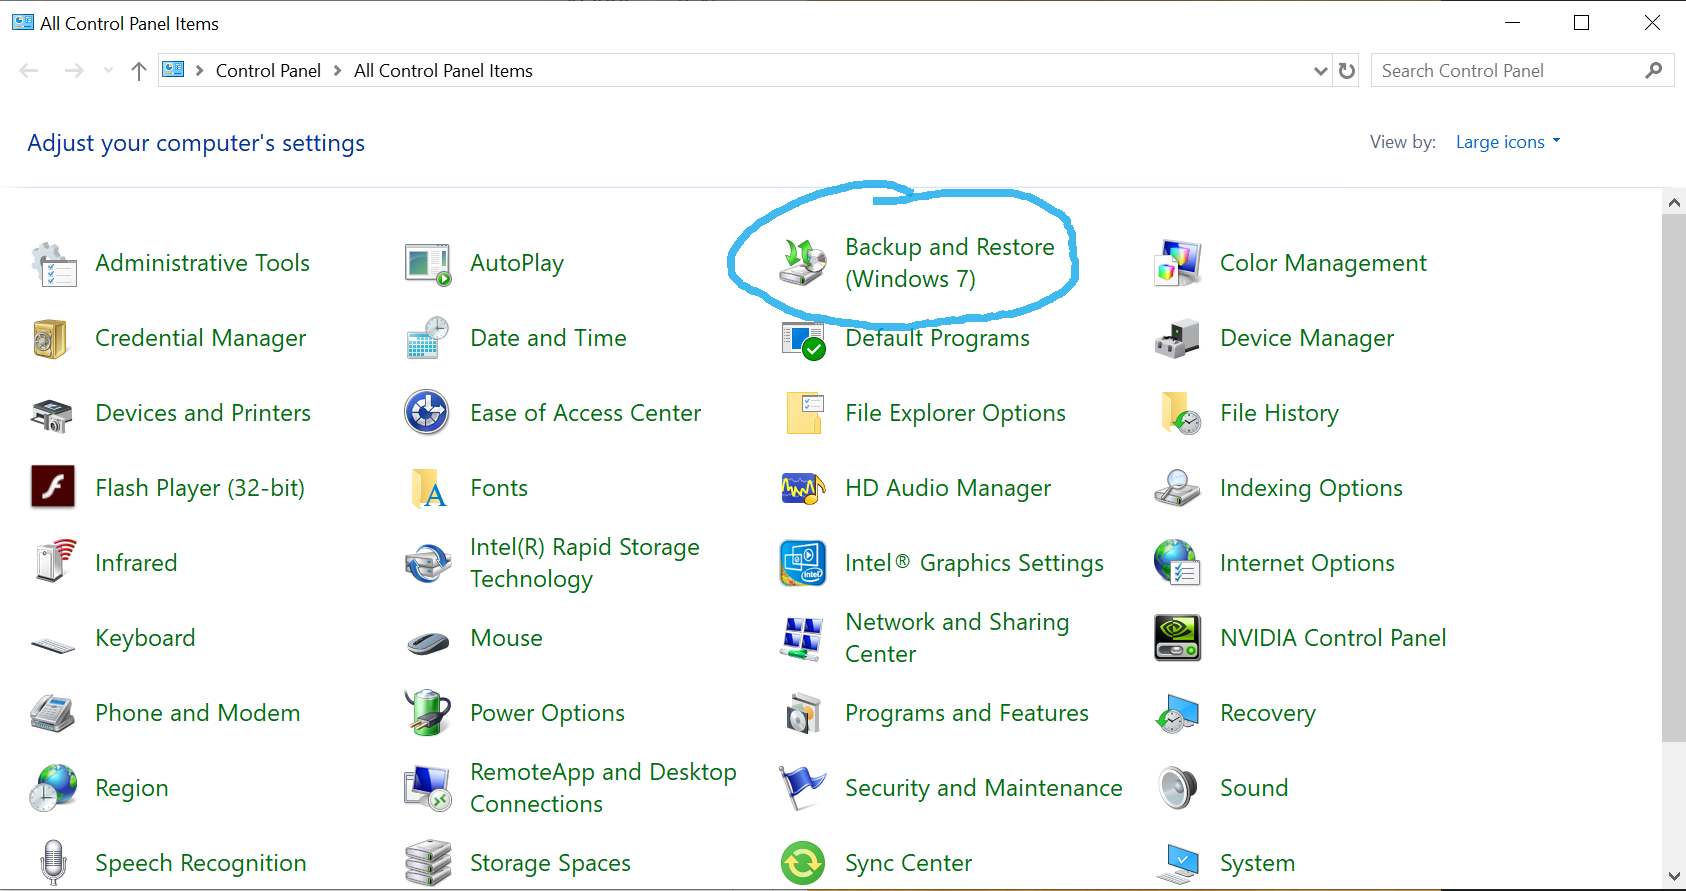Expand the address bar history dropdown
Viewport: 1686px width, 891px height.
[1320, 71]
